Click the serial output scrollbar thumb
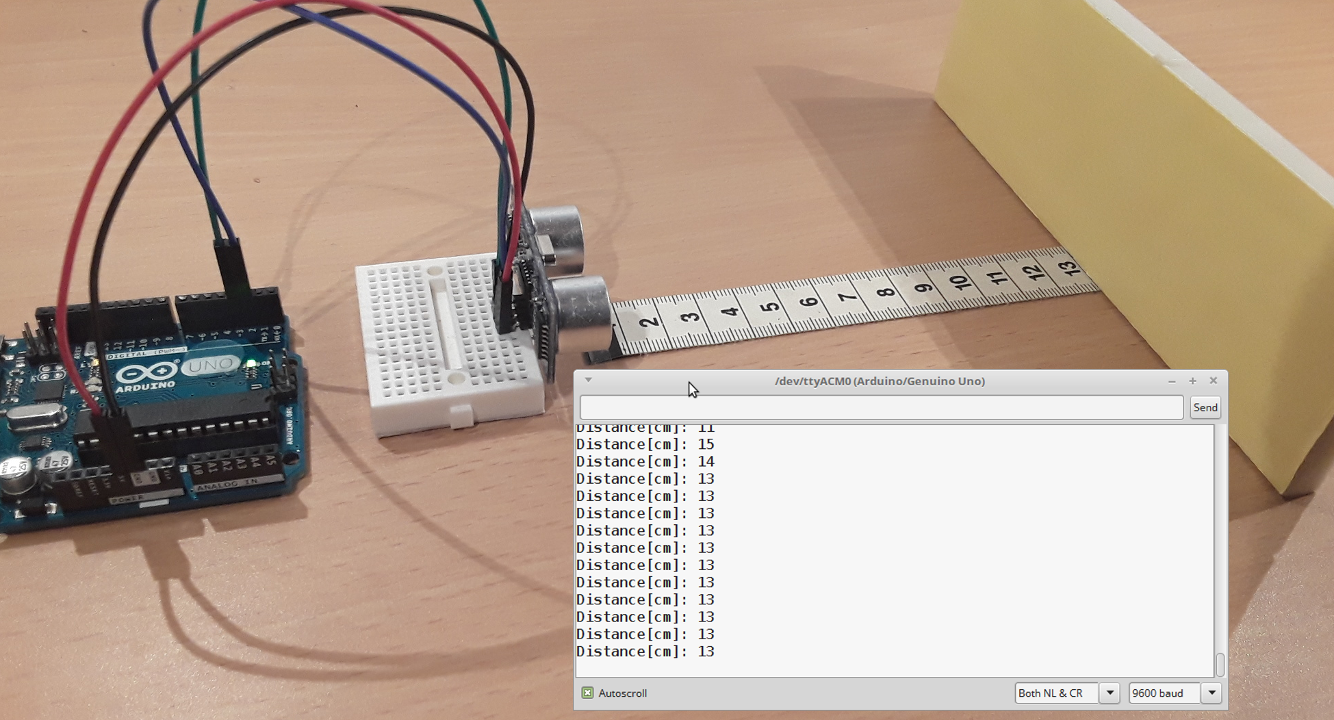Viewport: 1334px width, 720px height. 1220,665
